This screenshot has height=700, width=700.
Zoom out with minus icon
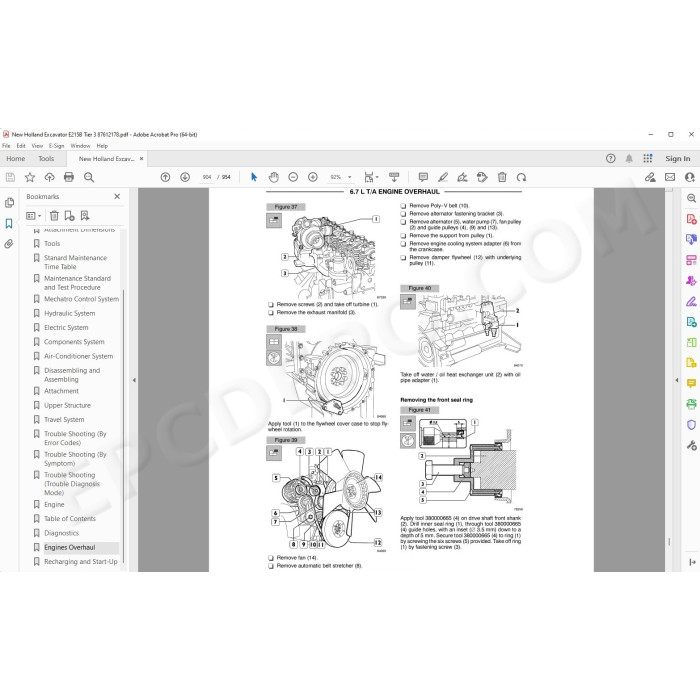pos(293,177)
